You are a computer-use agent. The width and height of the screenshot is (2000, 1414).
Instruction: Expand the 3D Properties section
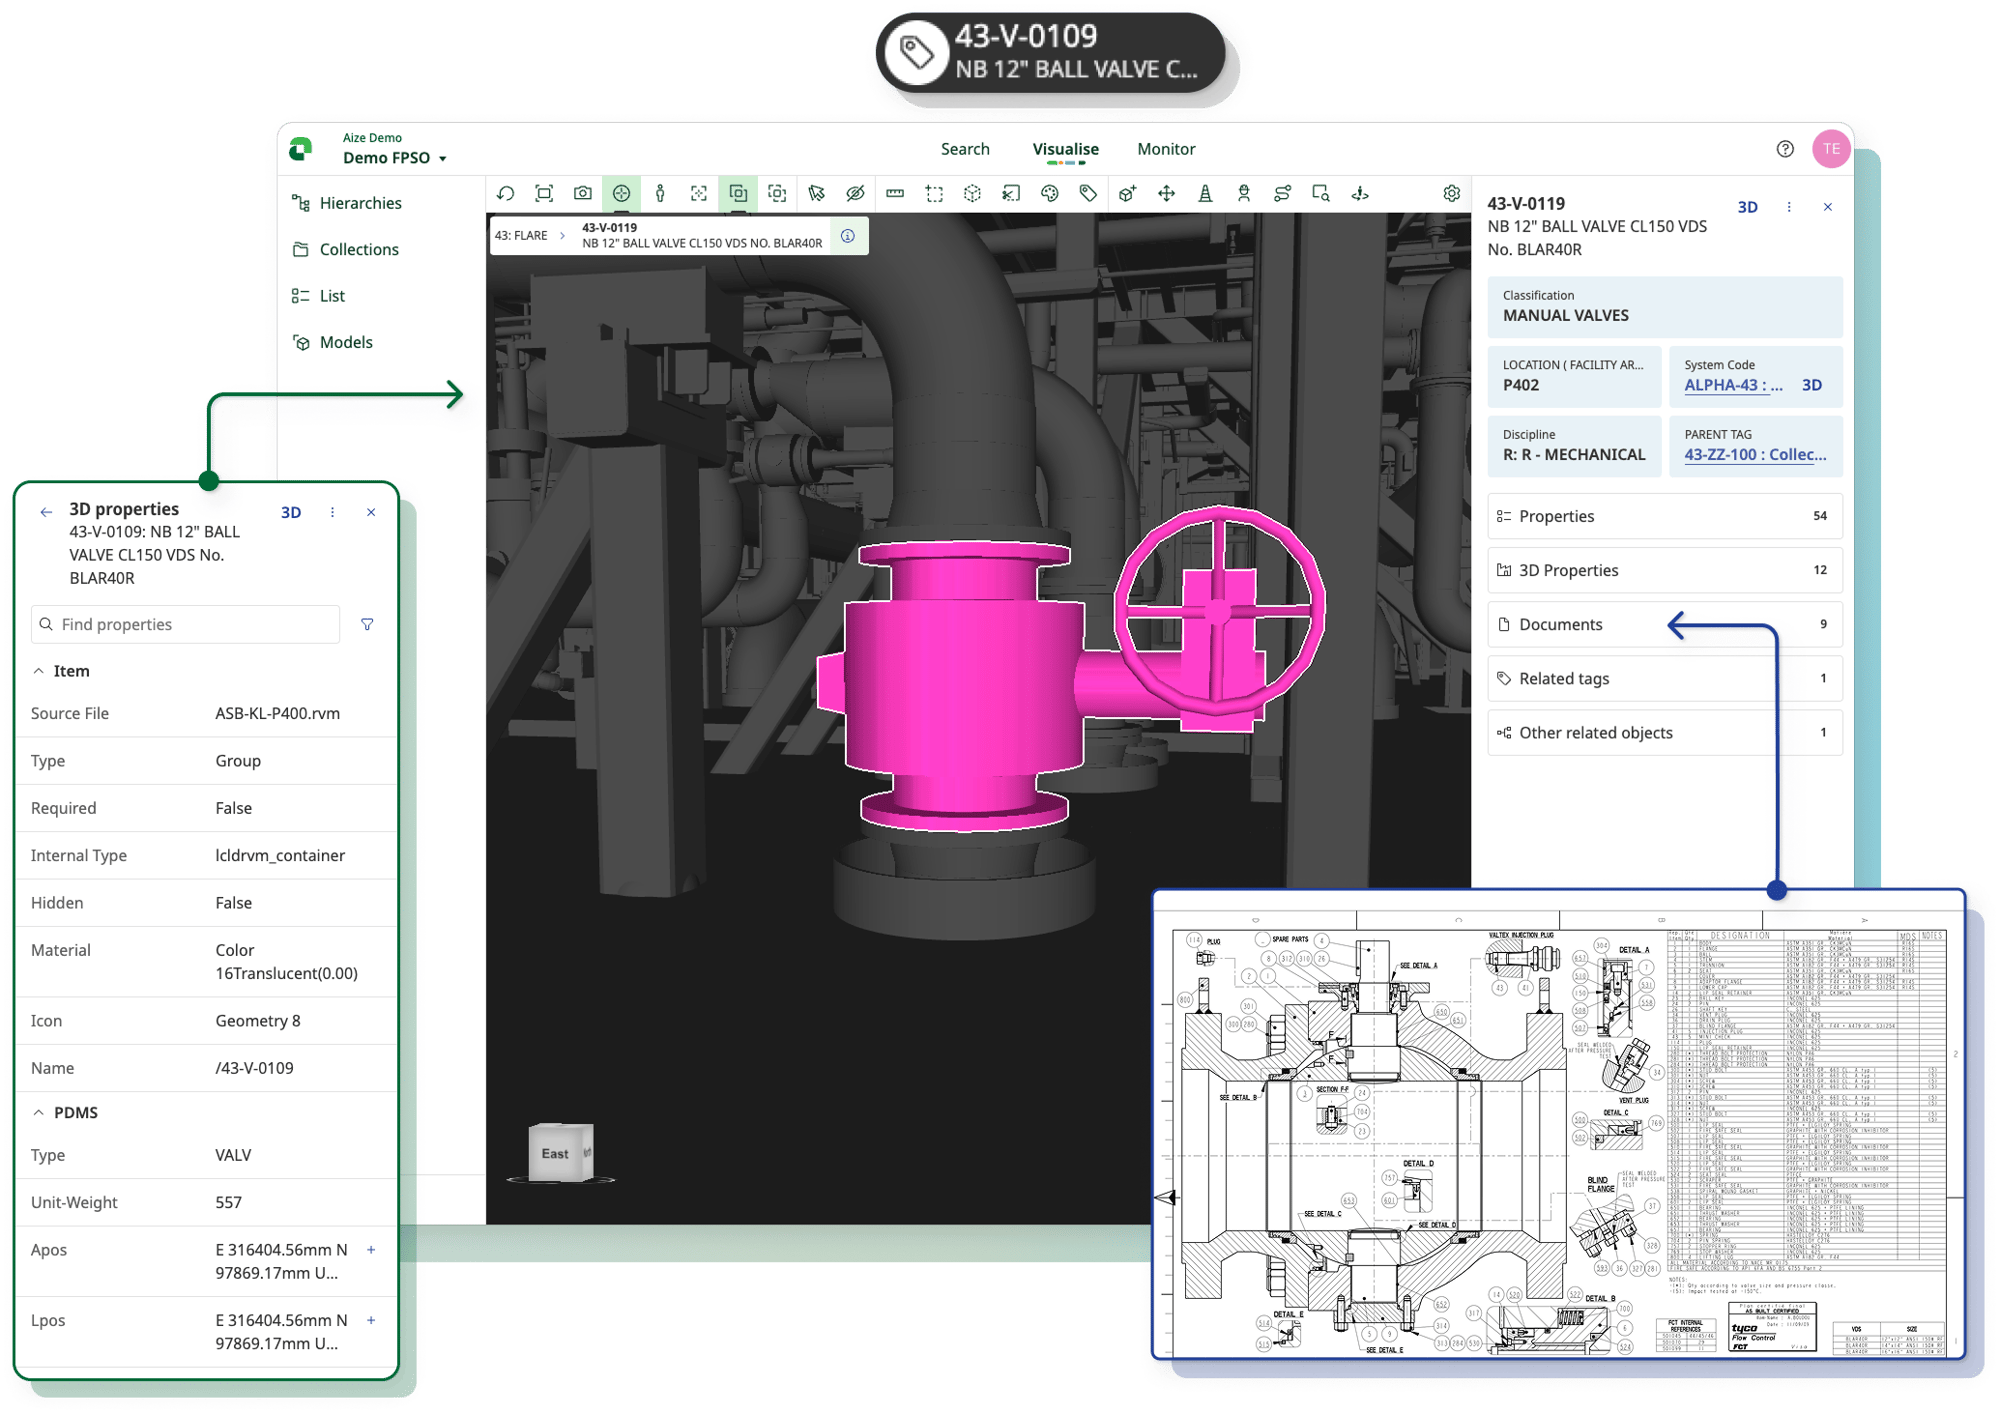[1665, 570]
